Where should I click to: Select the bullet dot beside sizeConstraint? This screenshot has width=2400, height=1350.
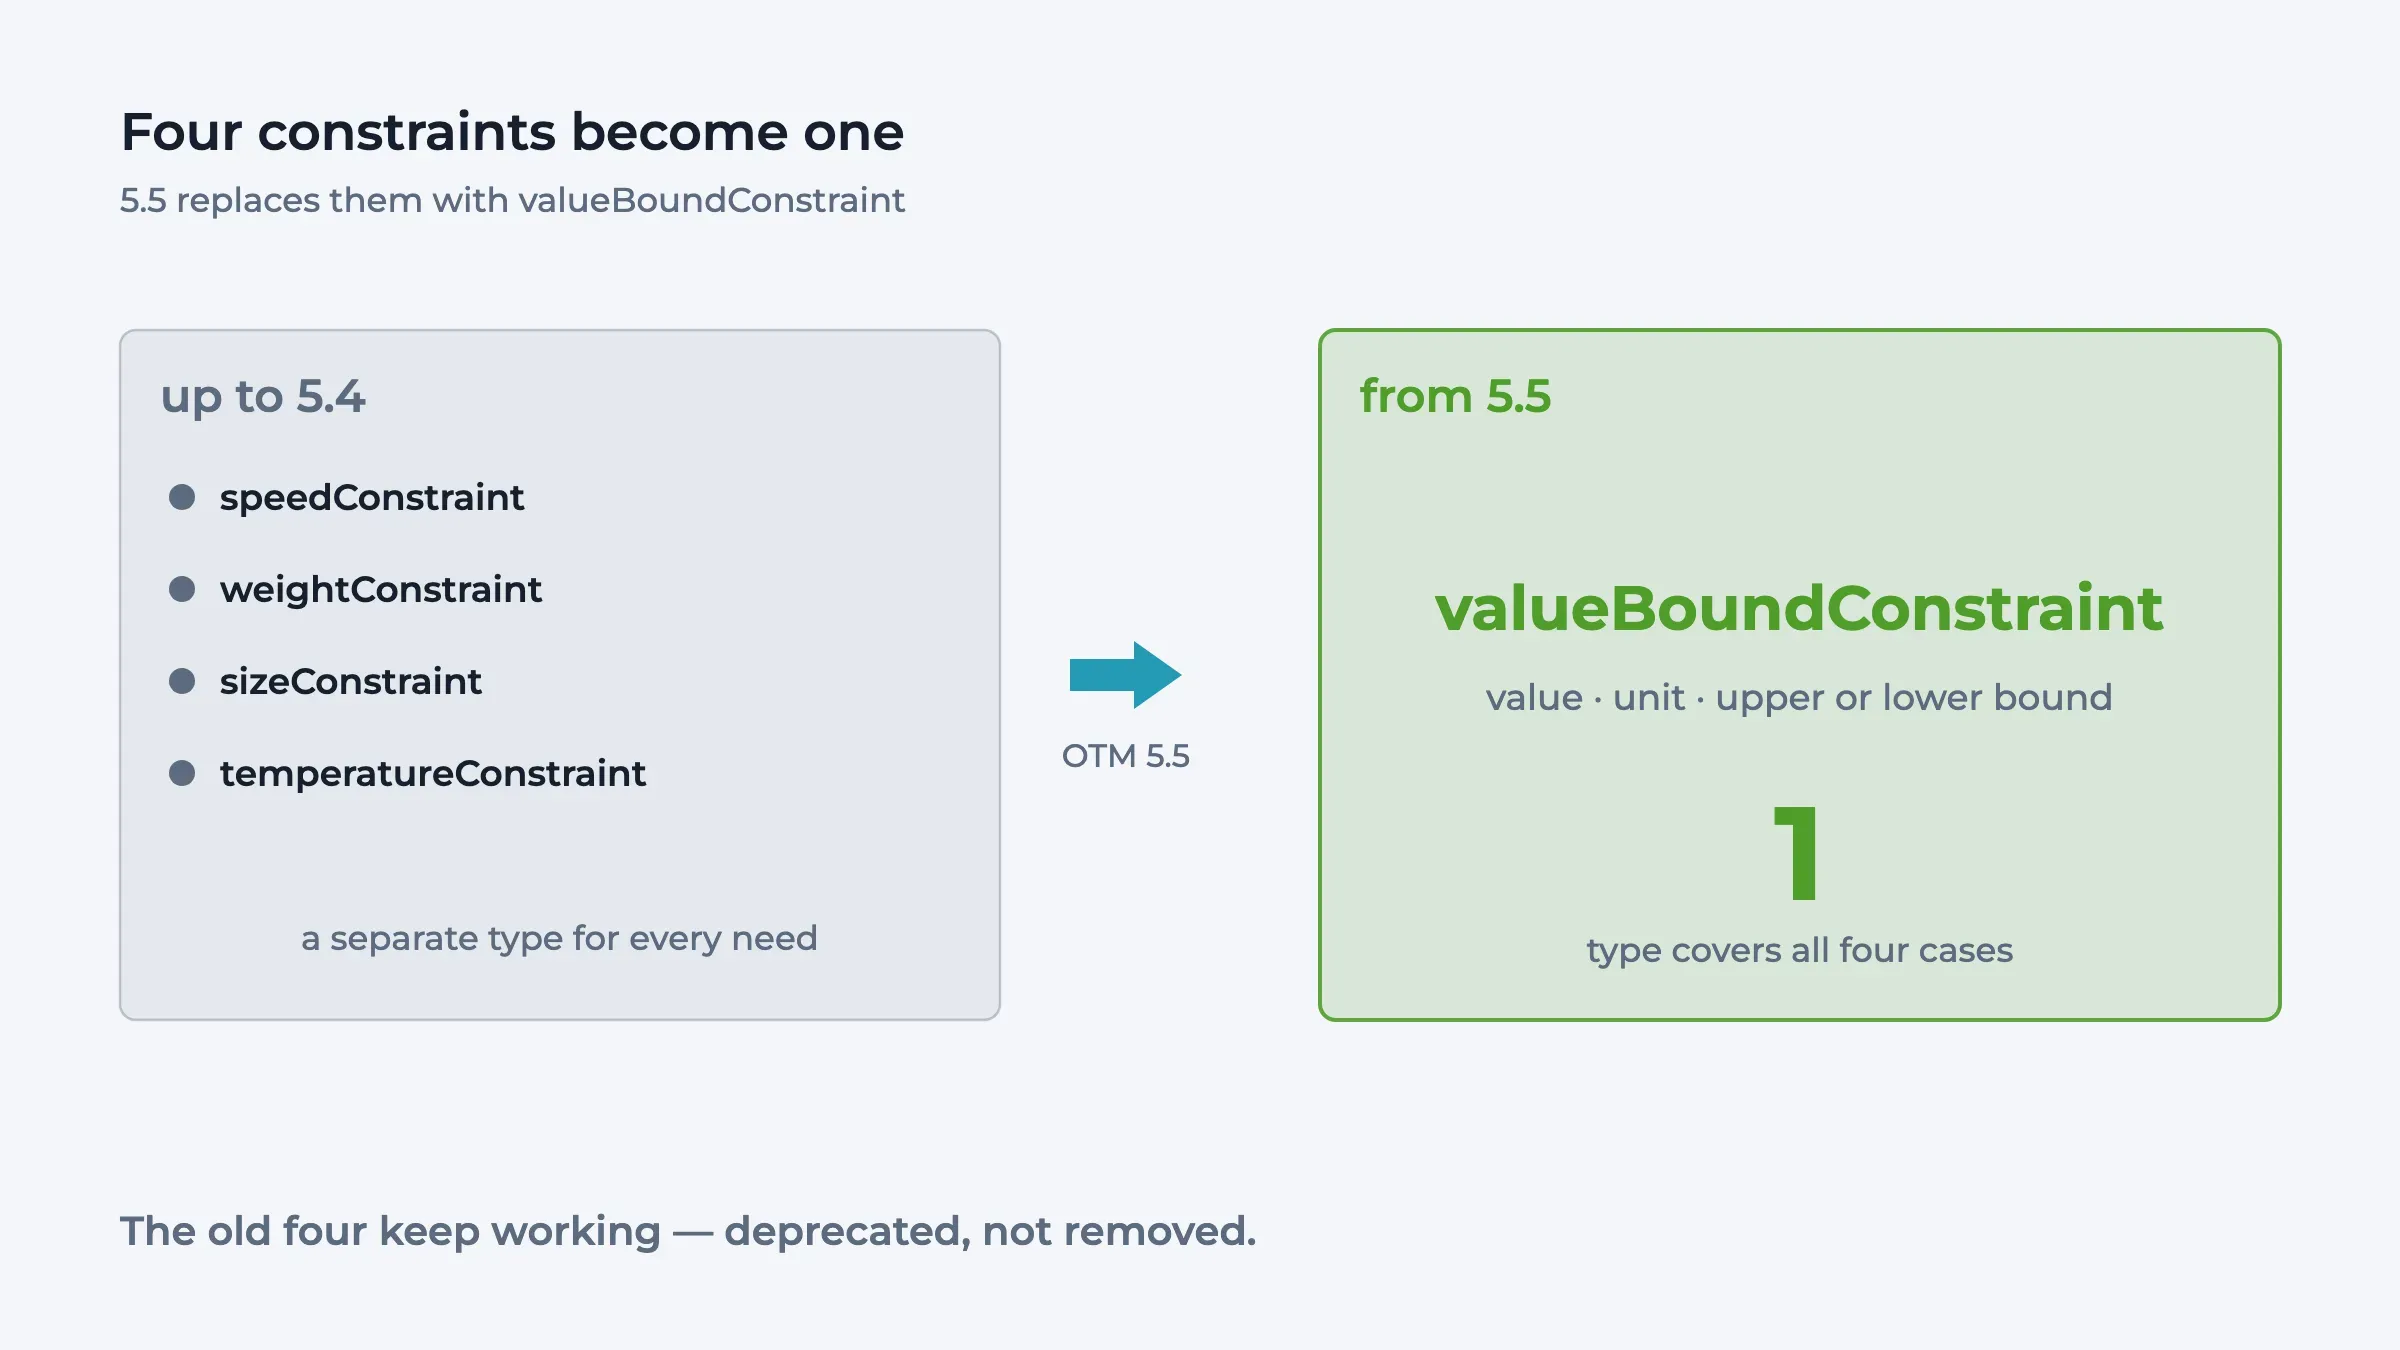click(x=182, y=681)
